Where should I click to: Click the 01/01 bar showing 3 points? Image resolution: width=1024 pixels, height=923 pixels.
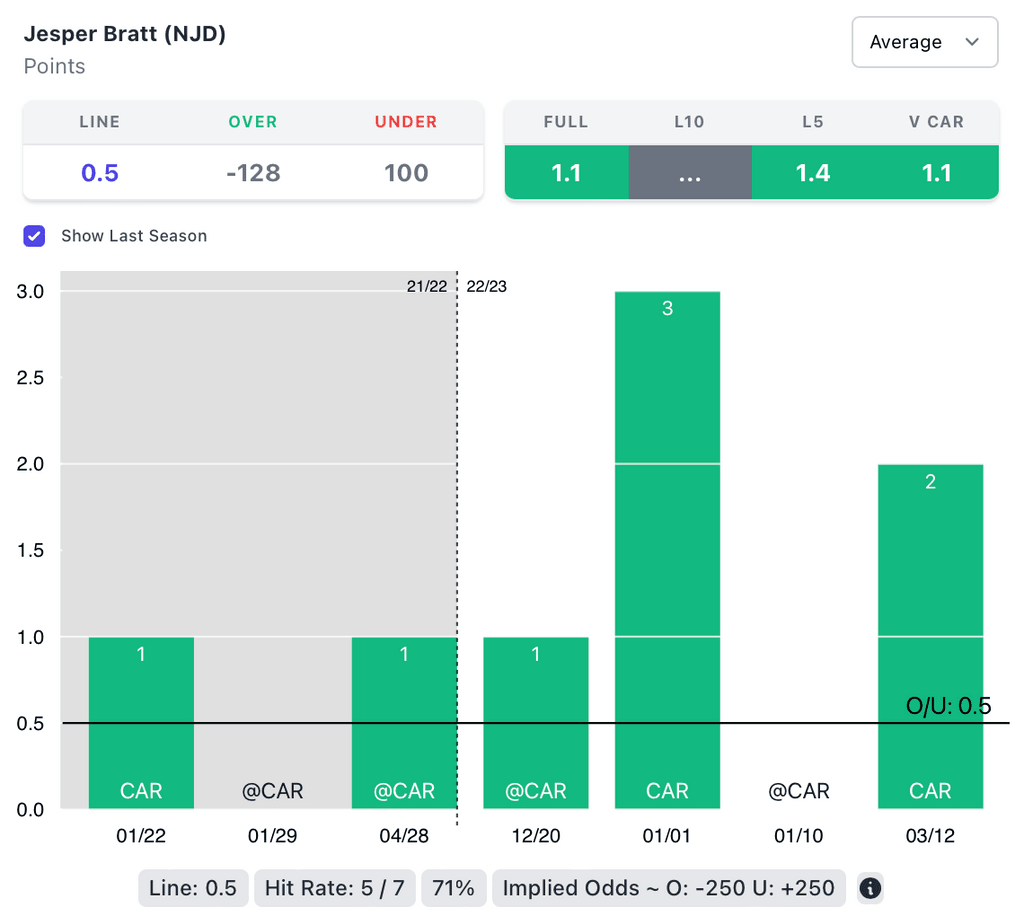pos(667,550)
